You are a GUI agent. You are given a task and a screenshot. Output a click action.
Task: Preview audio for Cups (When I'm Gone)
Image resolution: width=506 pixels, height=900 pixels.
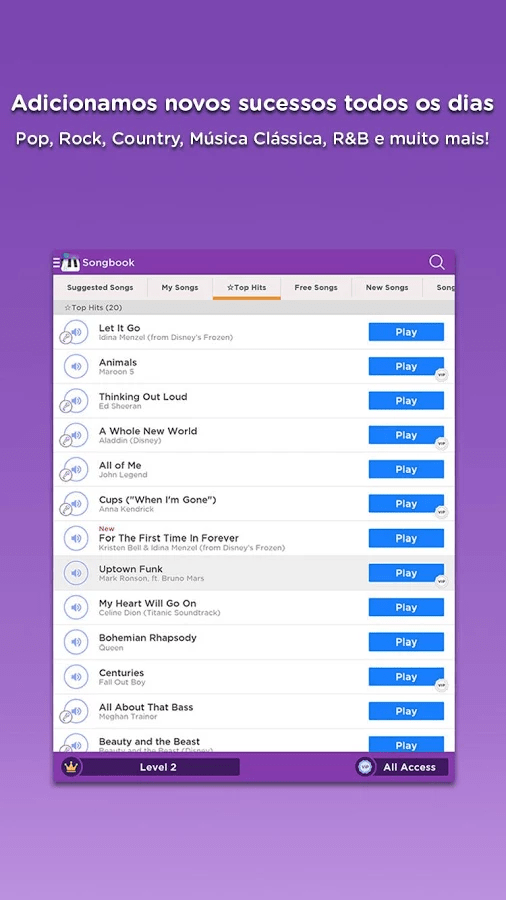tap(76, 504)
